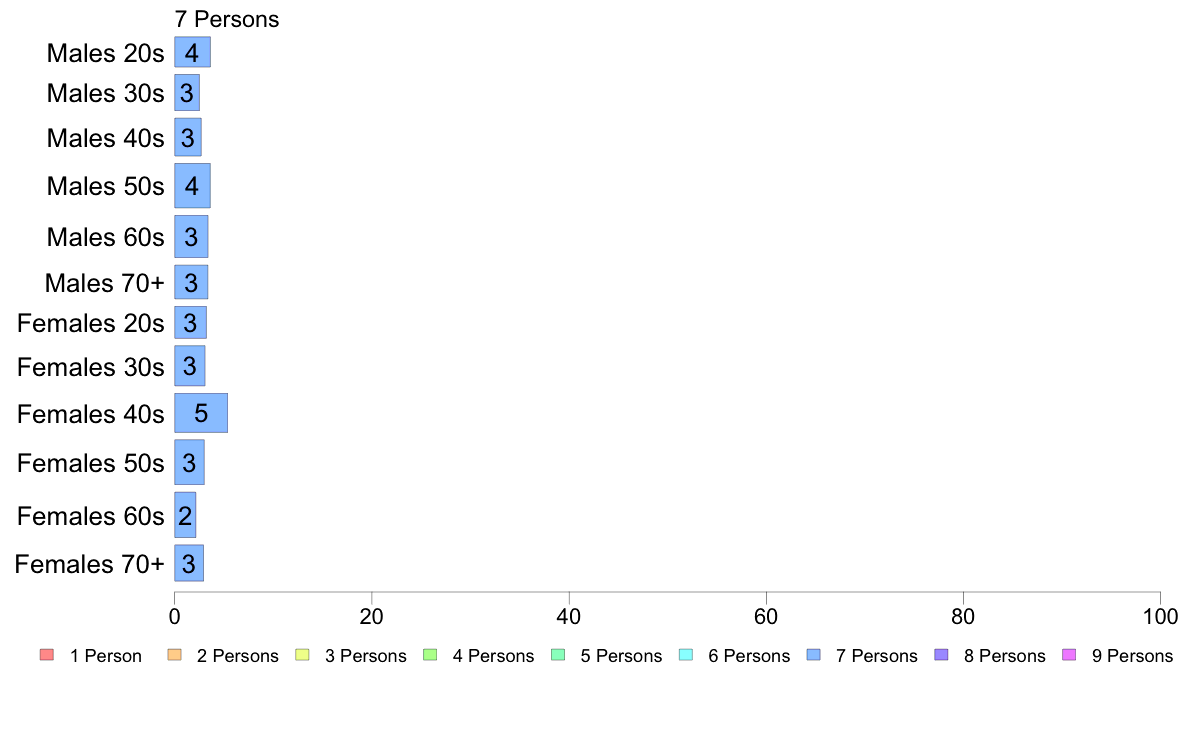Click the 100 axis tick label
Viewport: 1188px width, 736px height.
1160,616
